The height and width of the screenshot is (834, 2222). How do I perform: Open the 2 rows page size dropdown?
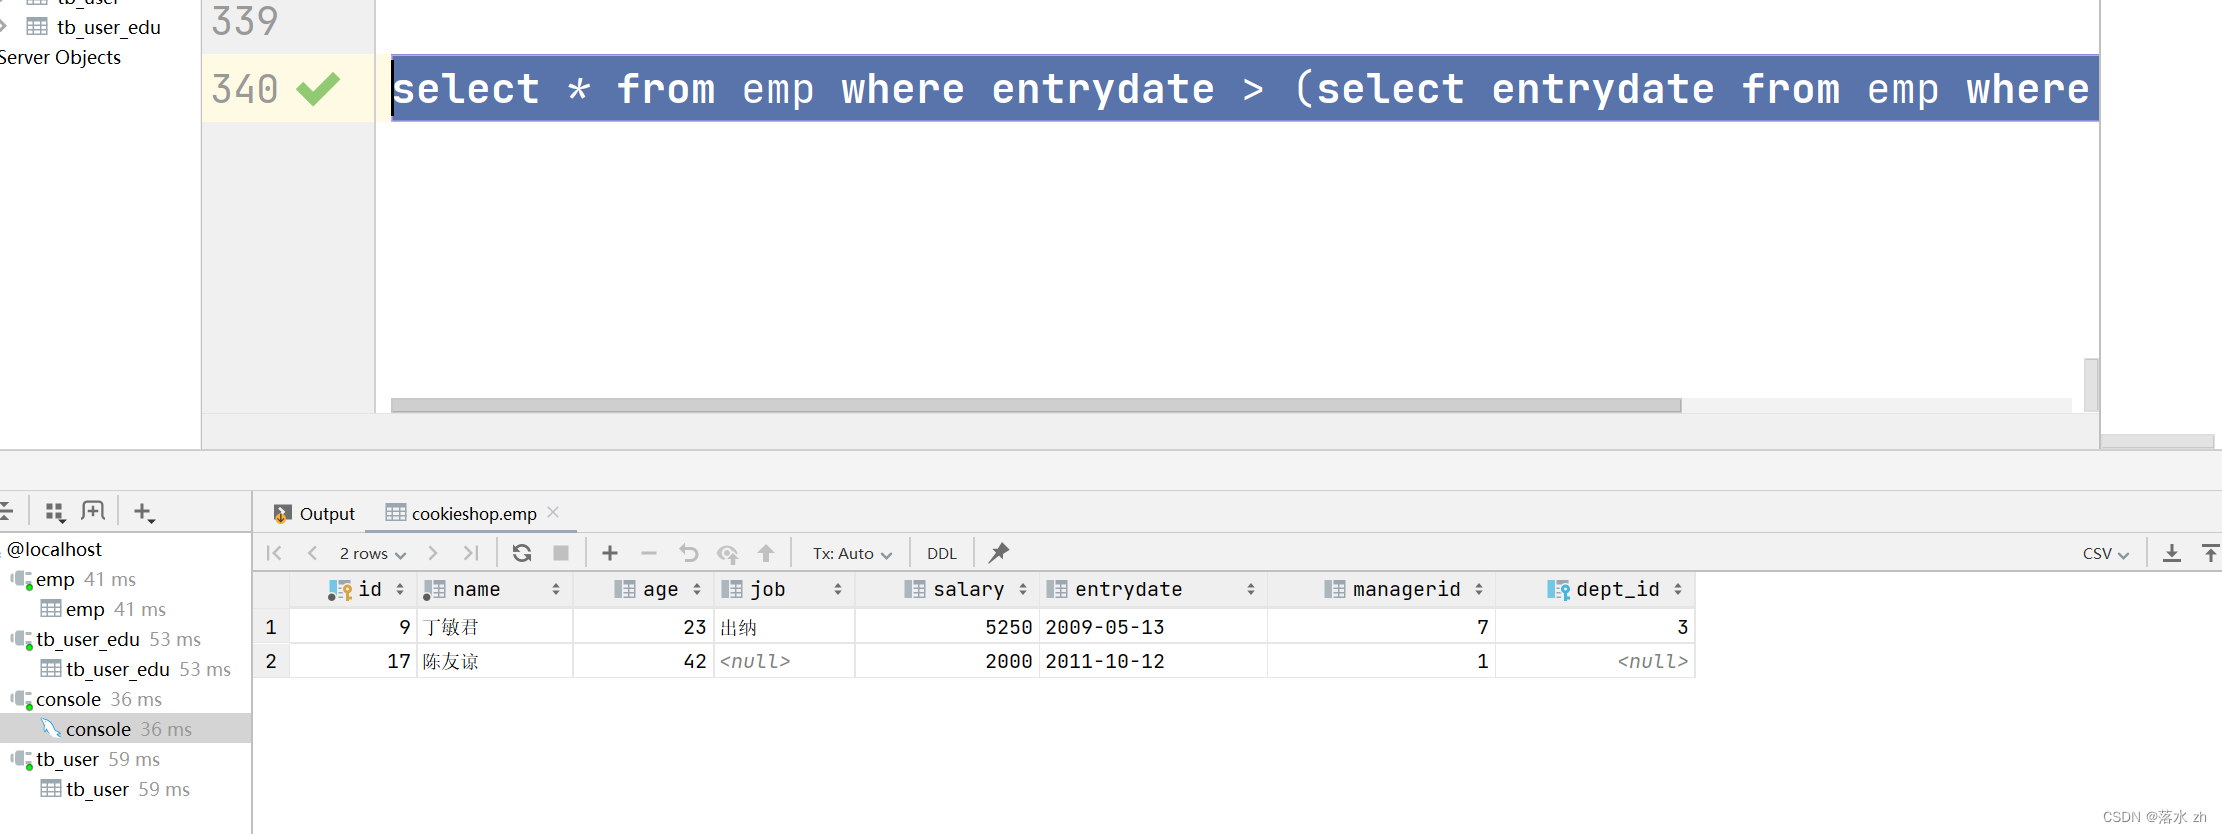(x=373, y=553)
